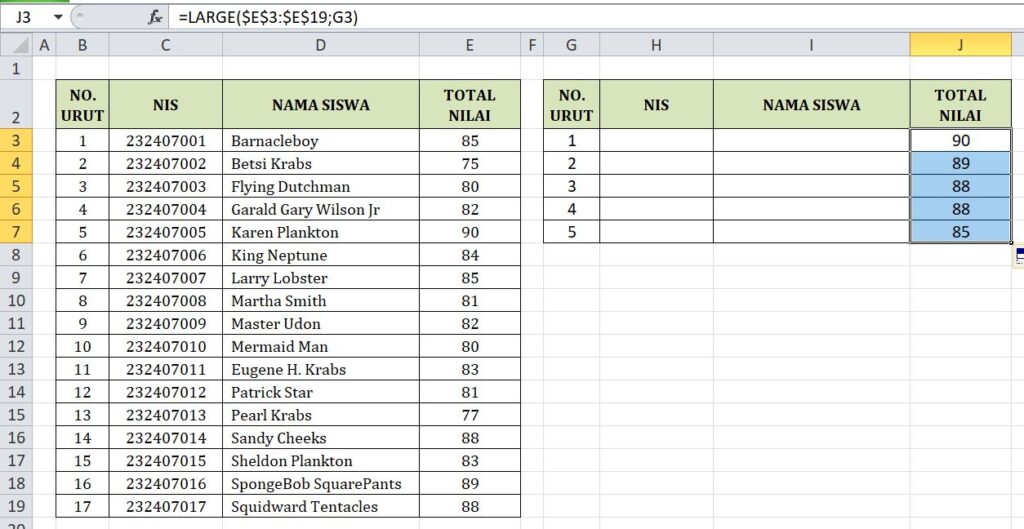The image size is (1024, 529).
Task: Select the column G header
Action: (x=571, y=45)
